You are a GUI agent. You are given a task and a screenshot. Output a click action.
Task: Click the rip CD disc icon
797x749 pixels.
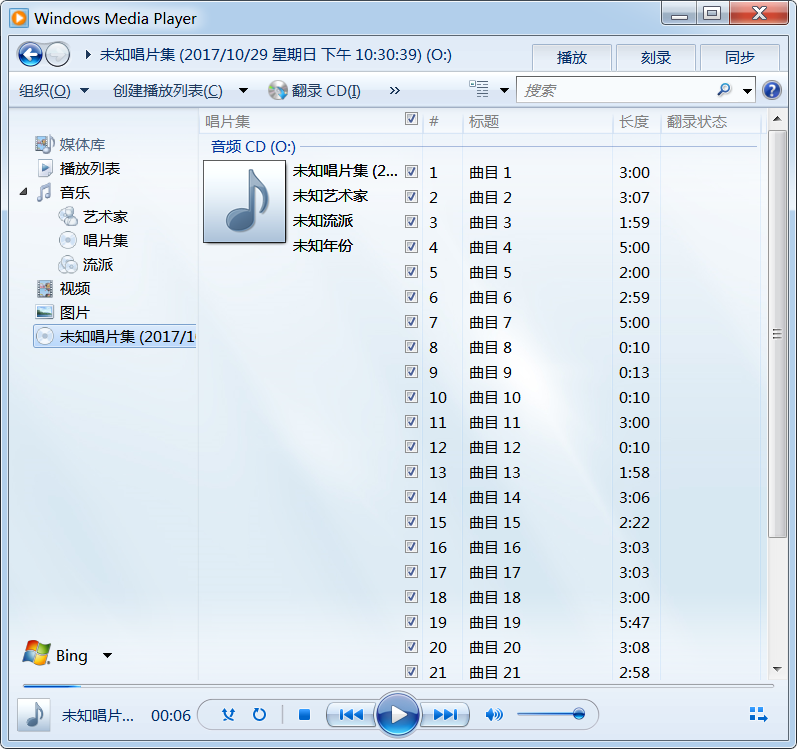tap(278, 90)
